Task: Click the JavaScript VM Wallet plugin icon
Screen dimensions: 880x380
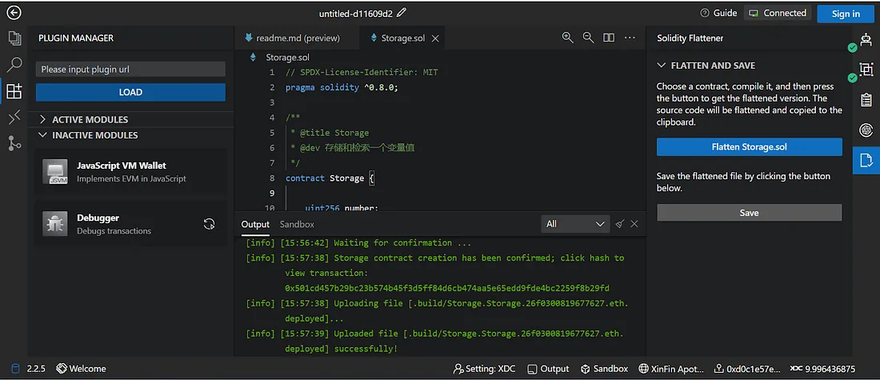Action: pyautogui.click(x=55, y=171)
